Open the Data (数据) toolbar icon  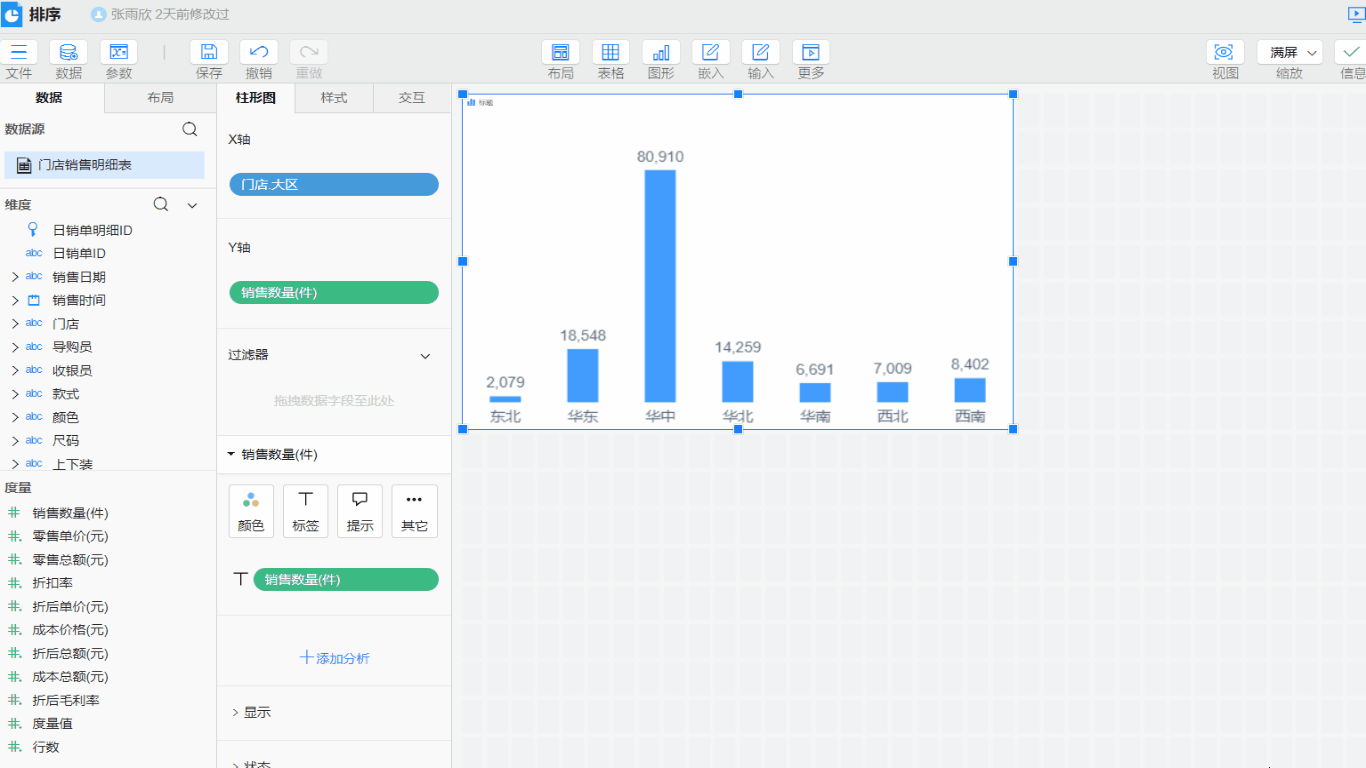68,53
